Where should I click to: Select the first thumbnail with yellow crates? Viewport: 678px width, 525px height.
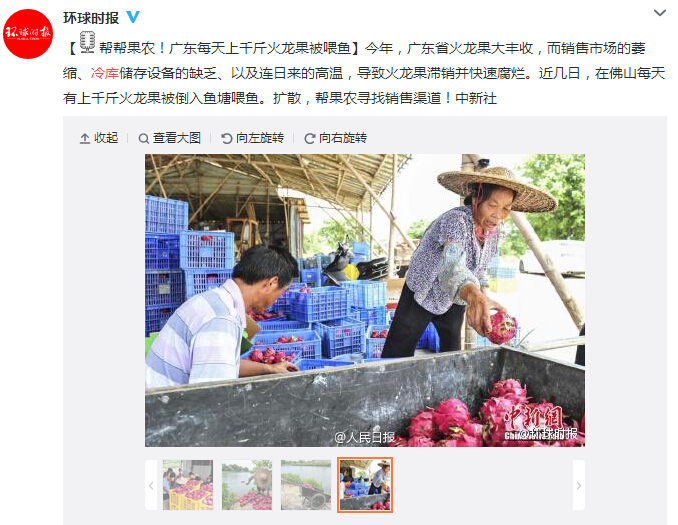tap(188, 485)
